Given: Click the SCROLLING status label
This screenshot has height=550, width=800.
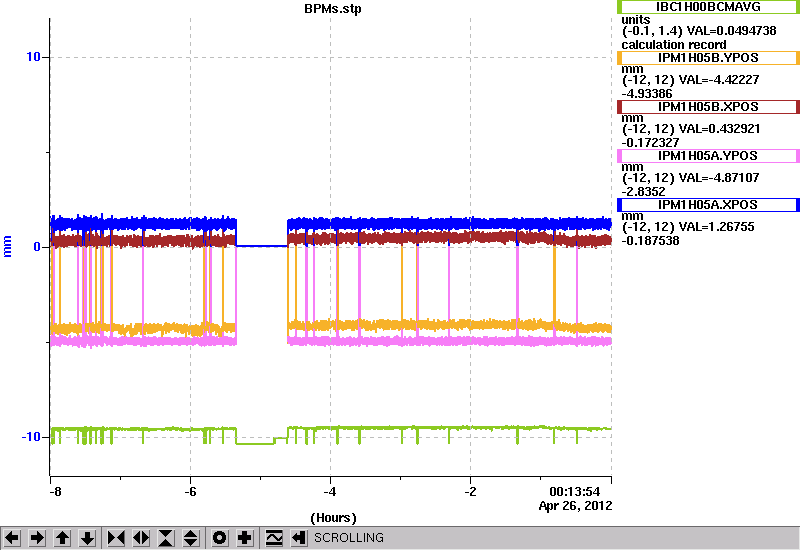Looking at the screenshot, I should (x=348, y=538).
